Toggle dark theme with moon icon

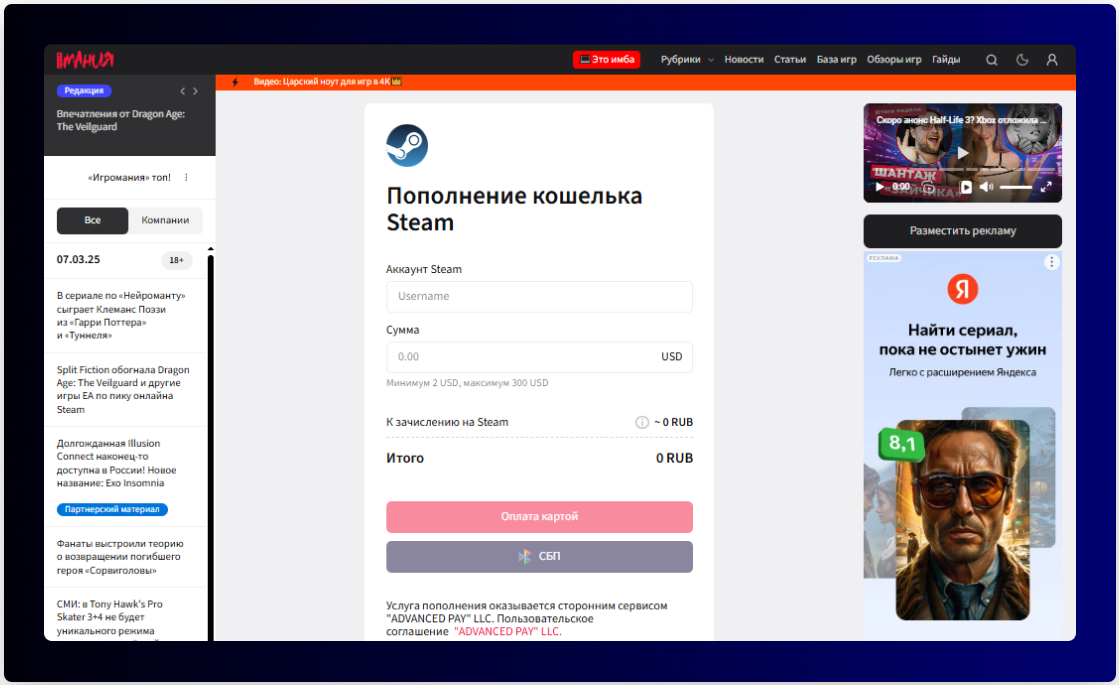tap(1021, 59)
